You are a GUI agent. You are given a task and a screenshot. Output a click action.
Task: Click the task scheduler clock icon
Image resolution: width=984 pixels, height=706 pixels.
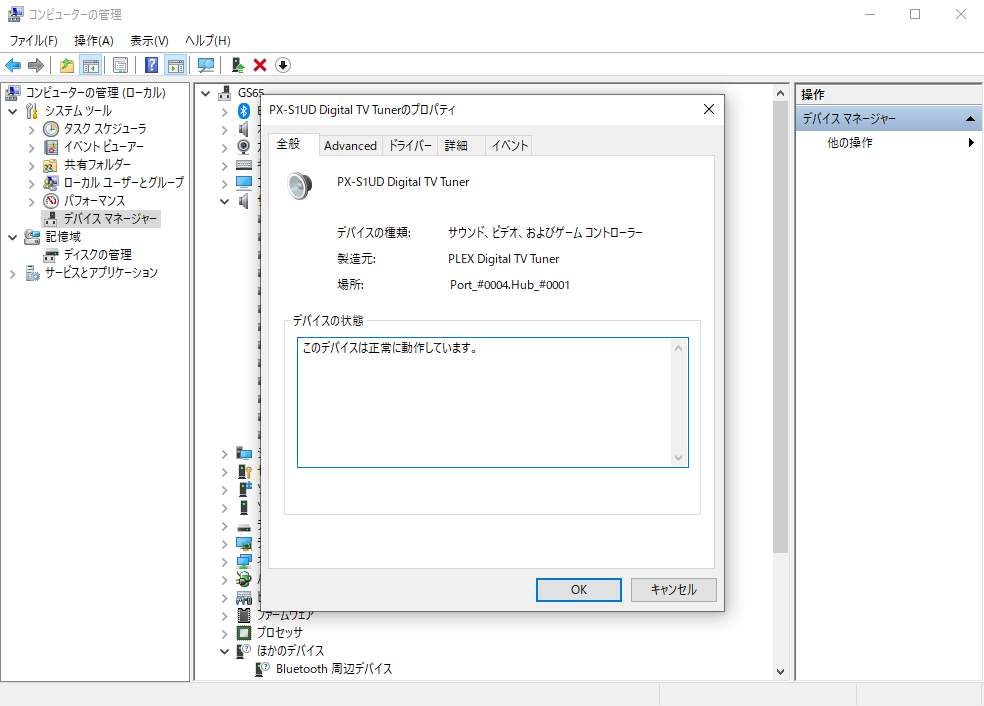pyautogui.click(x=51, y=129)
